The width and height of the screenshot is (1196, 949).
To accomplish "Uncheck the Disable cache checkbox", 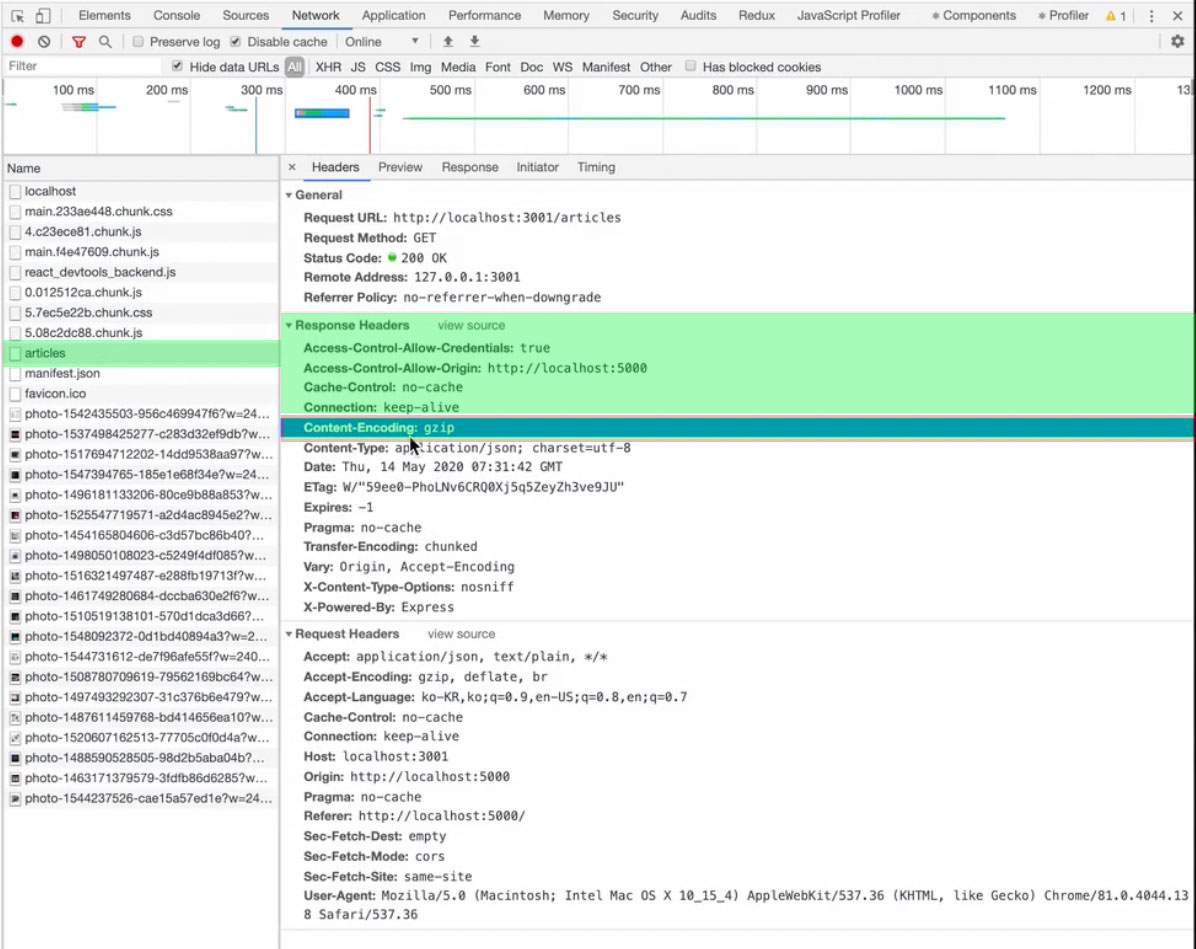I will coord(236,41).
